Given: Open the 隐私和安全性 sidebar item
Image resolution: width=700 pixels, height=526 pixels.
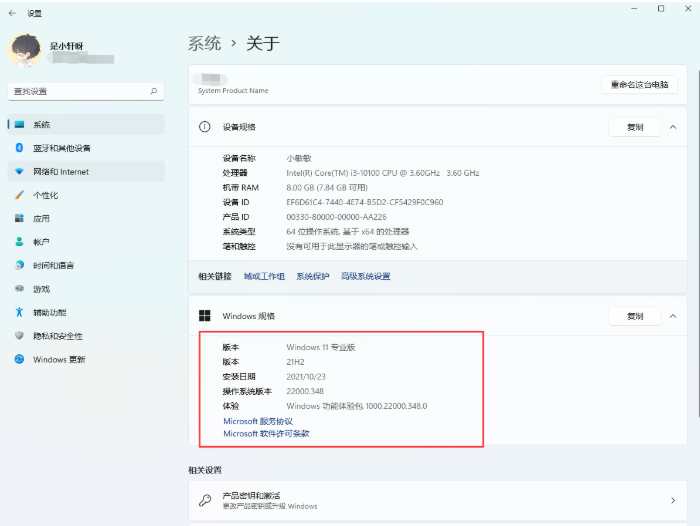Looking at the screenshot, I should pyautogui.click(x=86, y=336).
